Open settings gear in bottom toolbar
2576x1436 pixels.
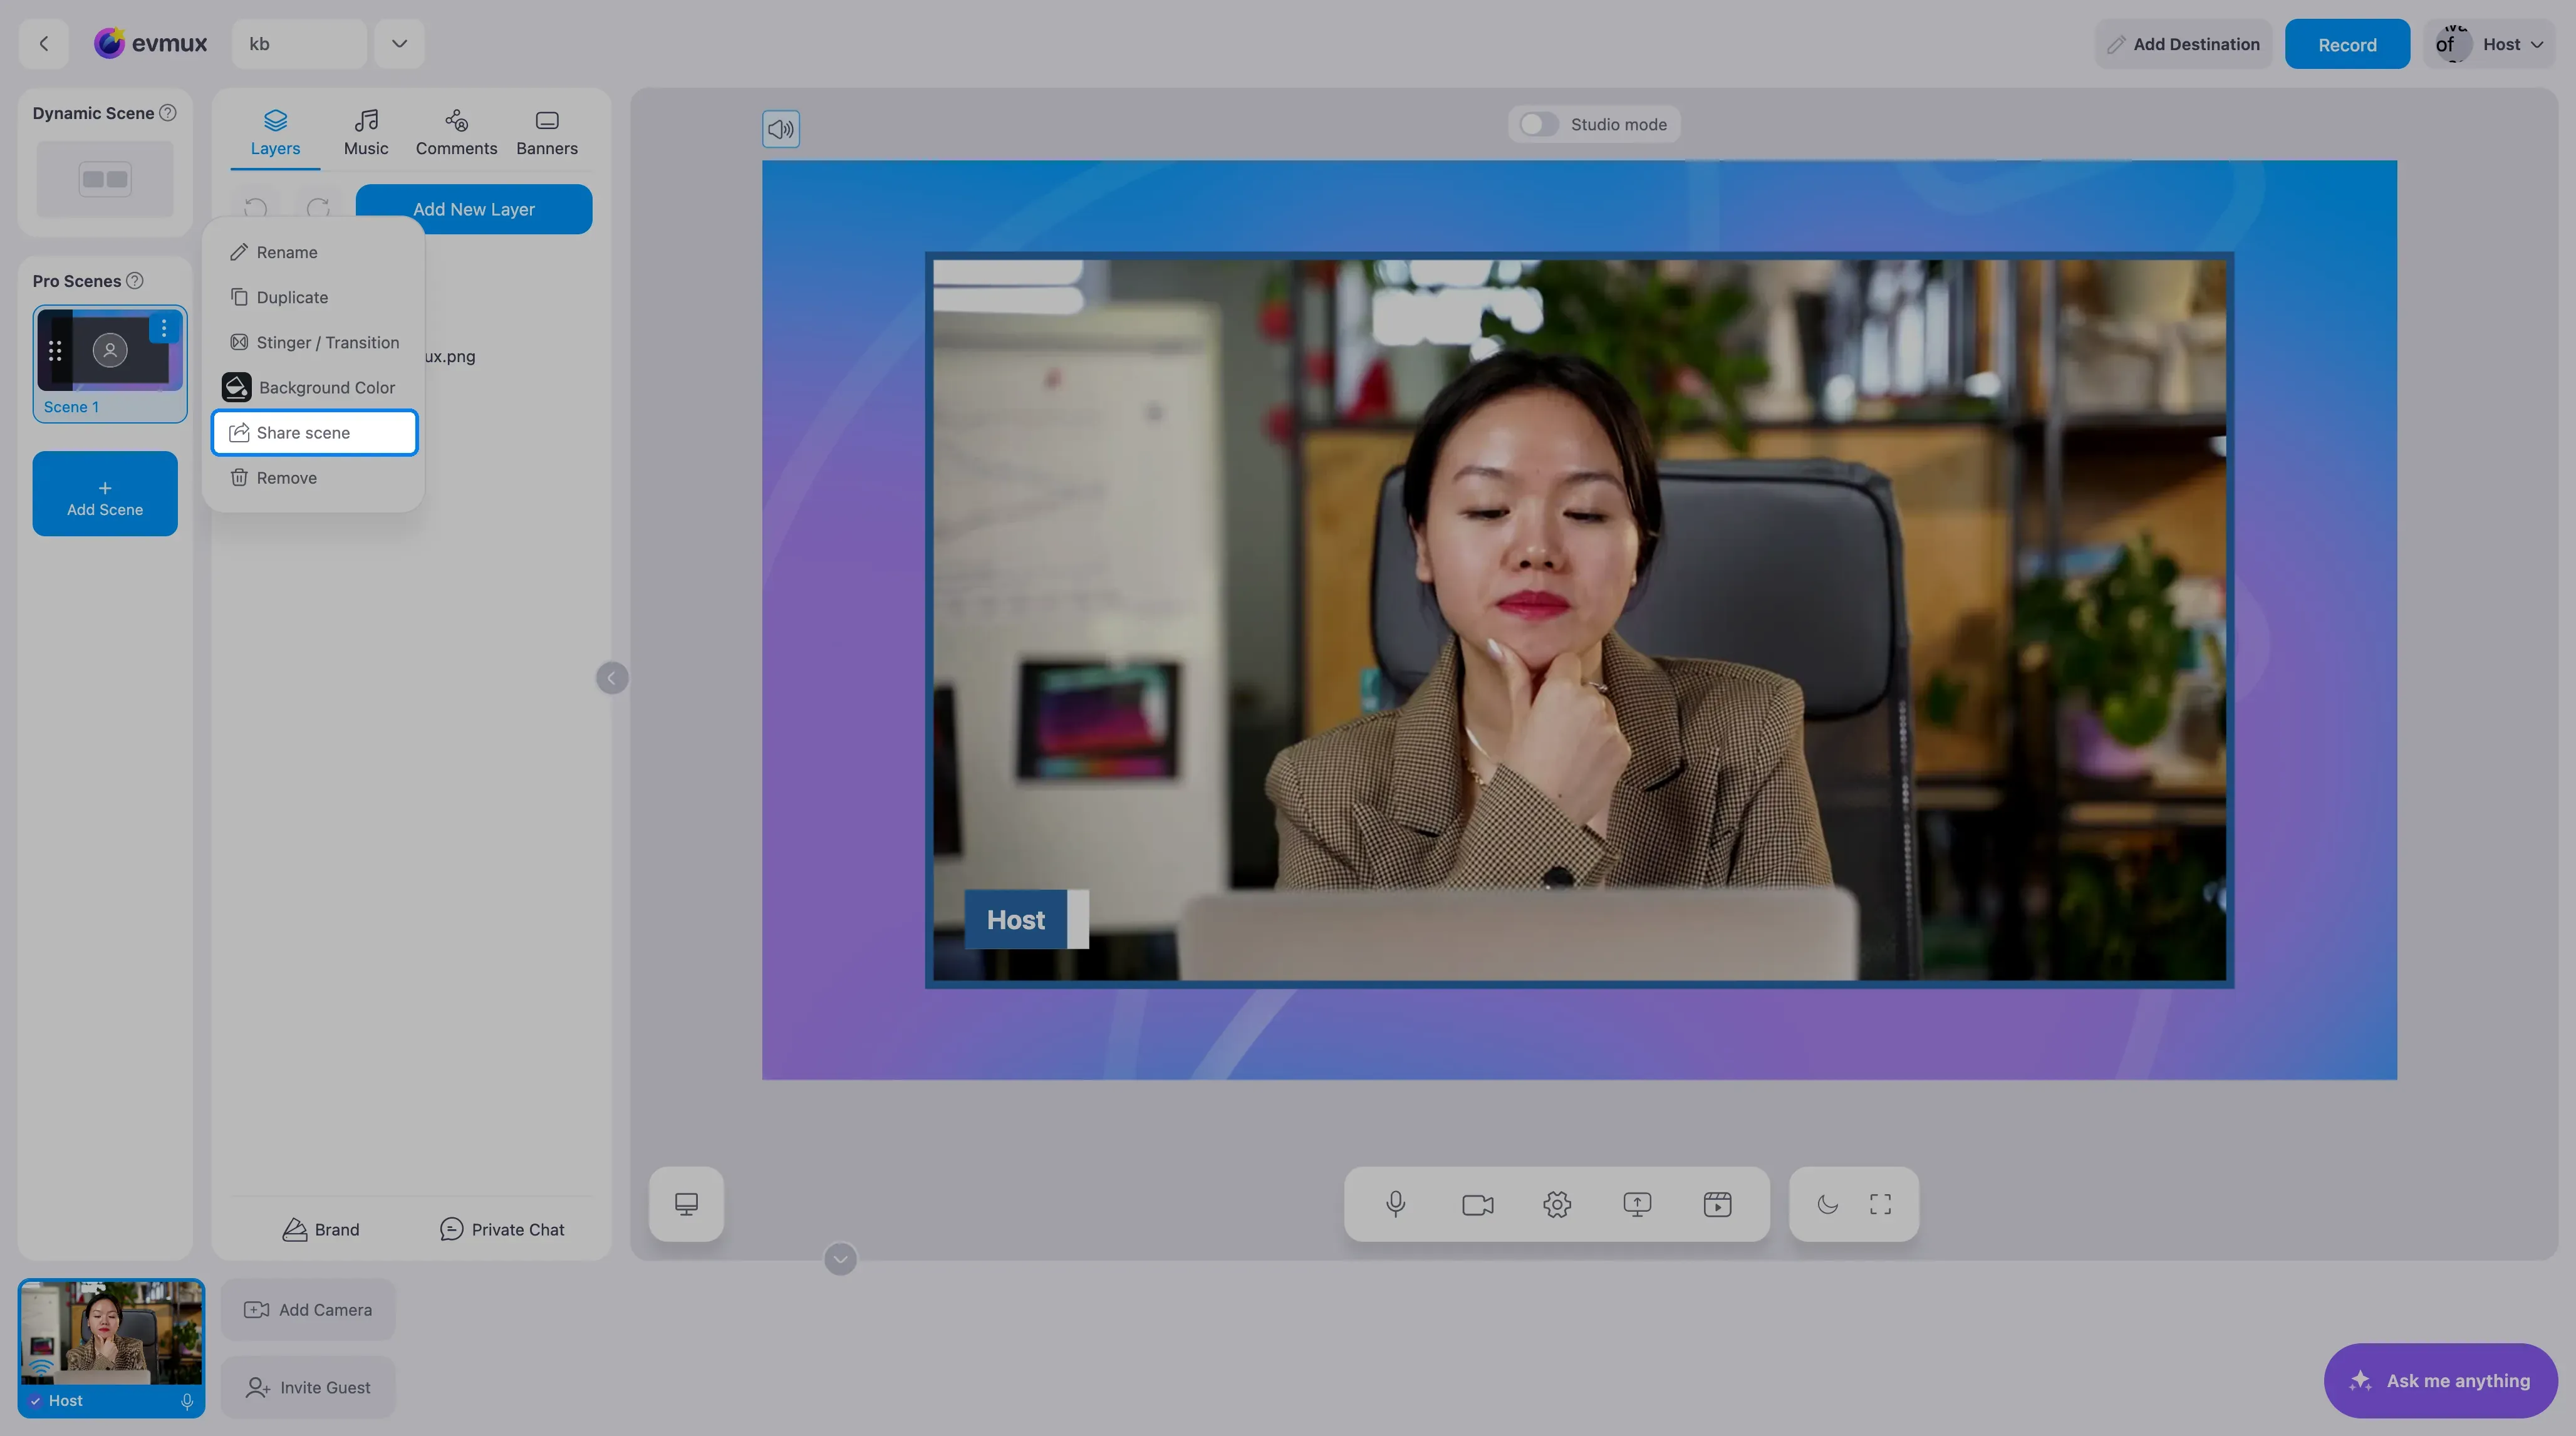(1557, 1204)
